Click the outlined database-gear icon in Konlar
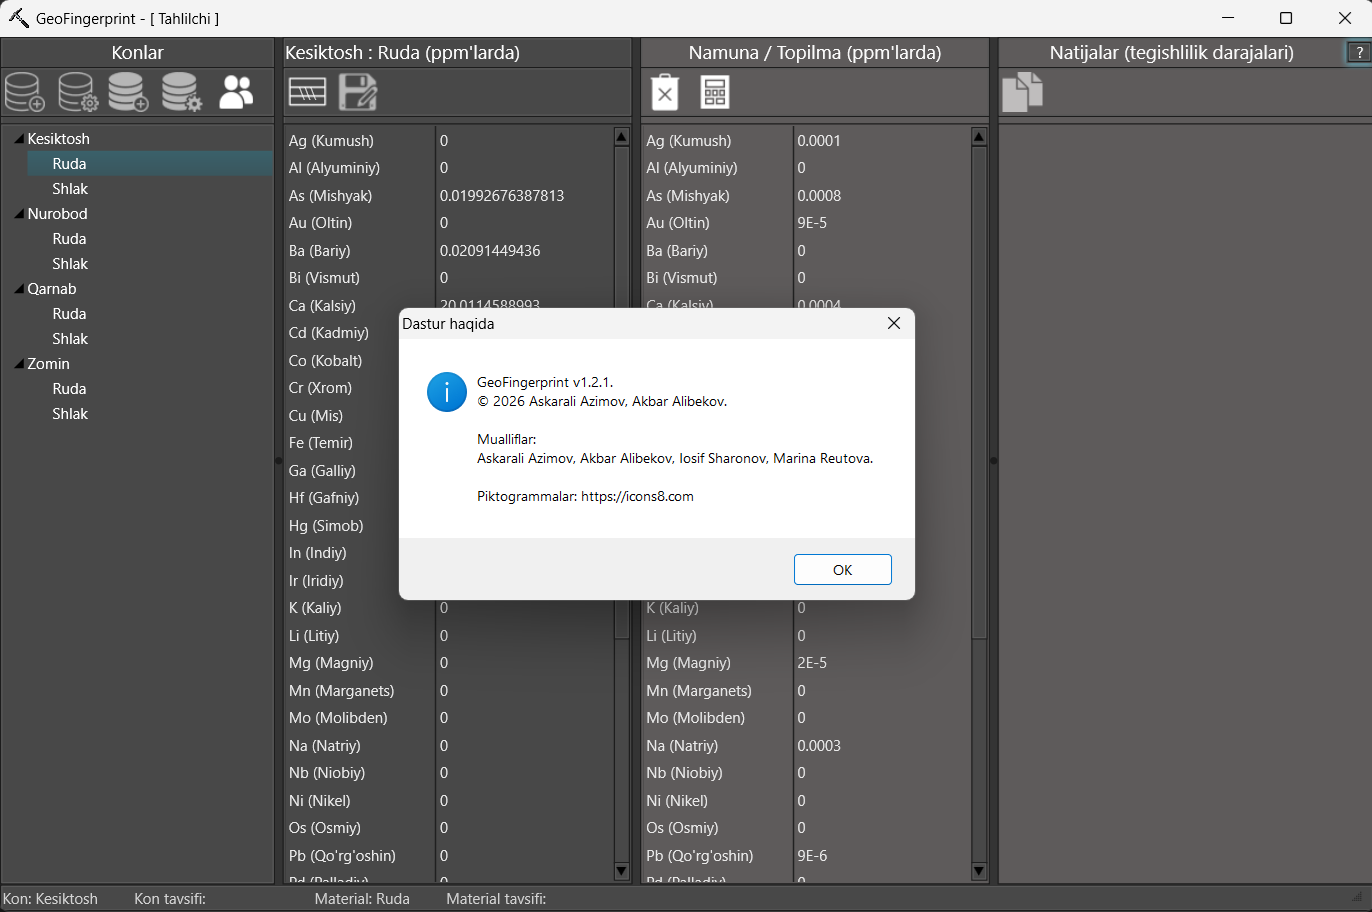The image size is (1372, 912). coord(77,92)
